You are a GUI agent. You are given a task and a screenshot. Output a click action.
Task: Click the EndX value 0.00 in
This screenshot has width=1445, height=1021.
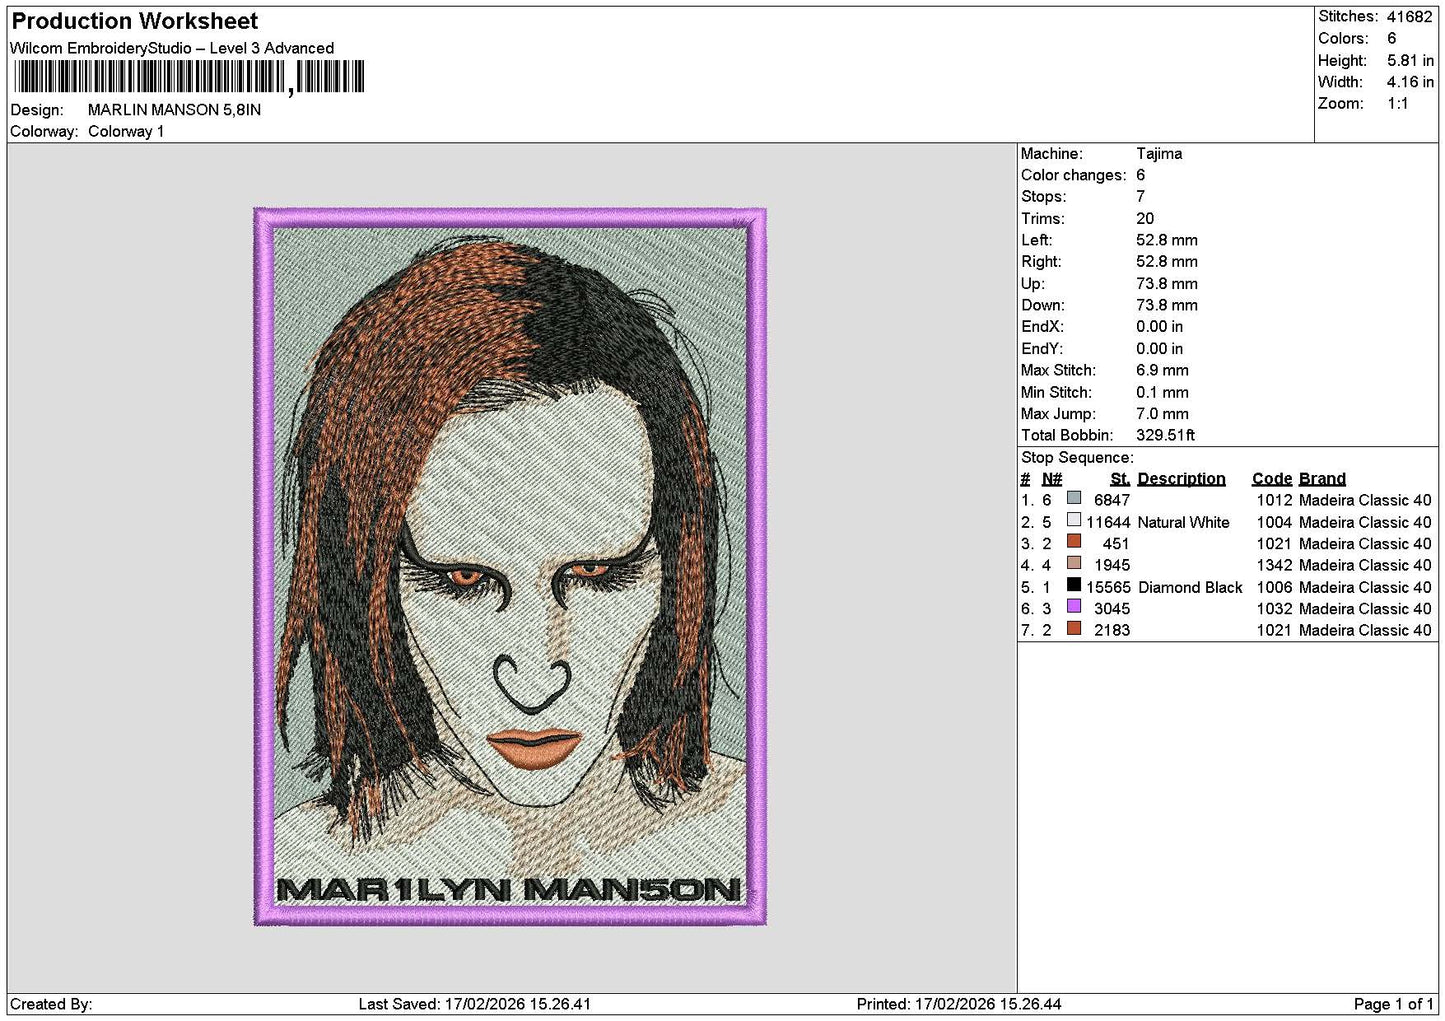coord(1159,327)
